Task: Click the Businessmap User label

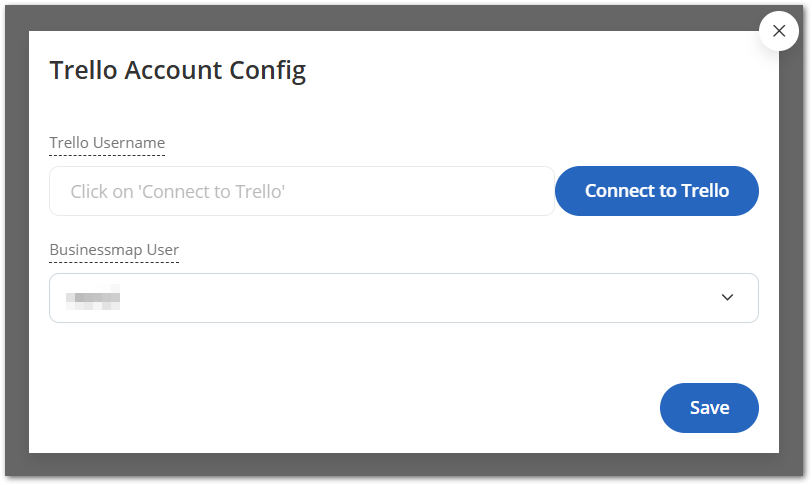Action: (x=114, y=249)
